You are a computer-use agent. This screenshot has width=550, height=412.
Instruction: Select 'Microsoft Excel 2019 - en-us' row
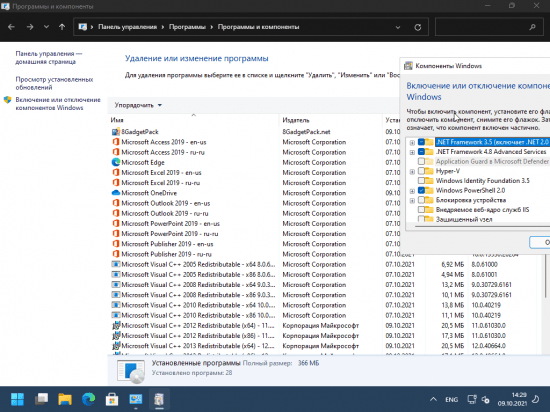click(254, 173)
